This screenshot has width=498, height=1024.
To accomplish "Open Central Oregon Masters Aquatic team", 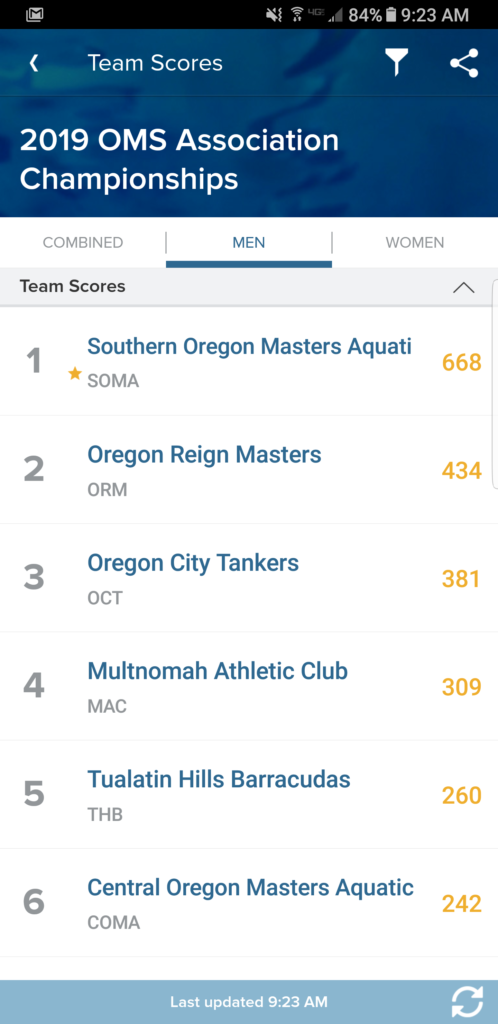I will click(249, 903).
